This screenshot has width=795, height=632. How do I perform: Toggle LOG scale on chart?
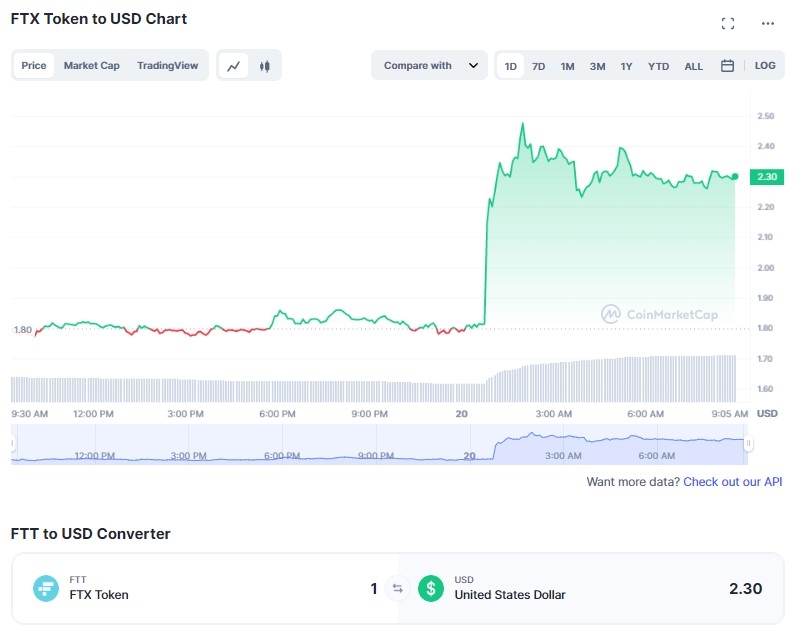coord(765,66)
